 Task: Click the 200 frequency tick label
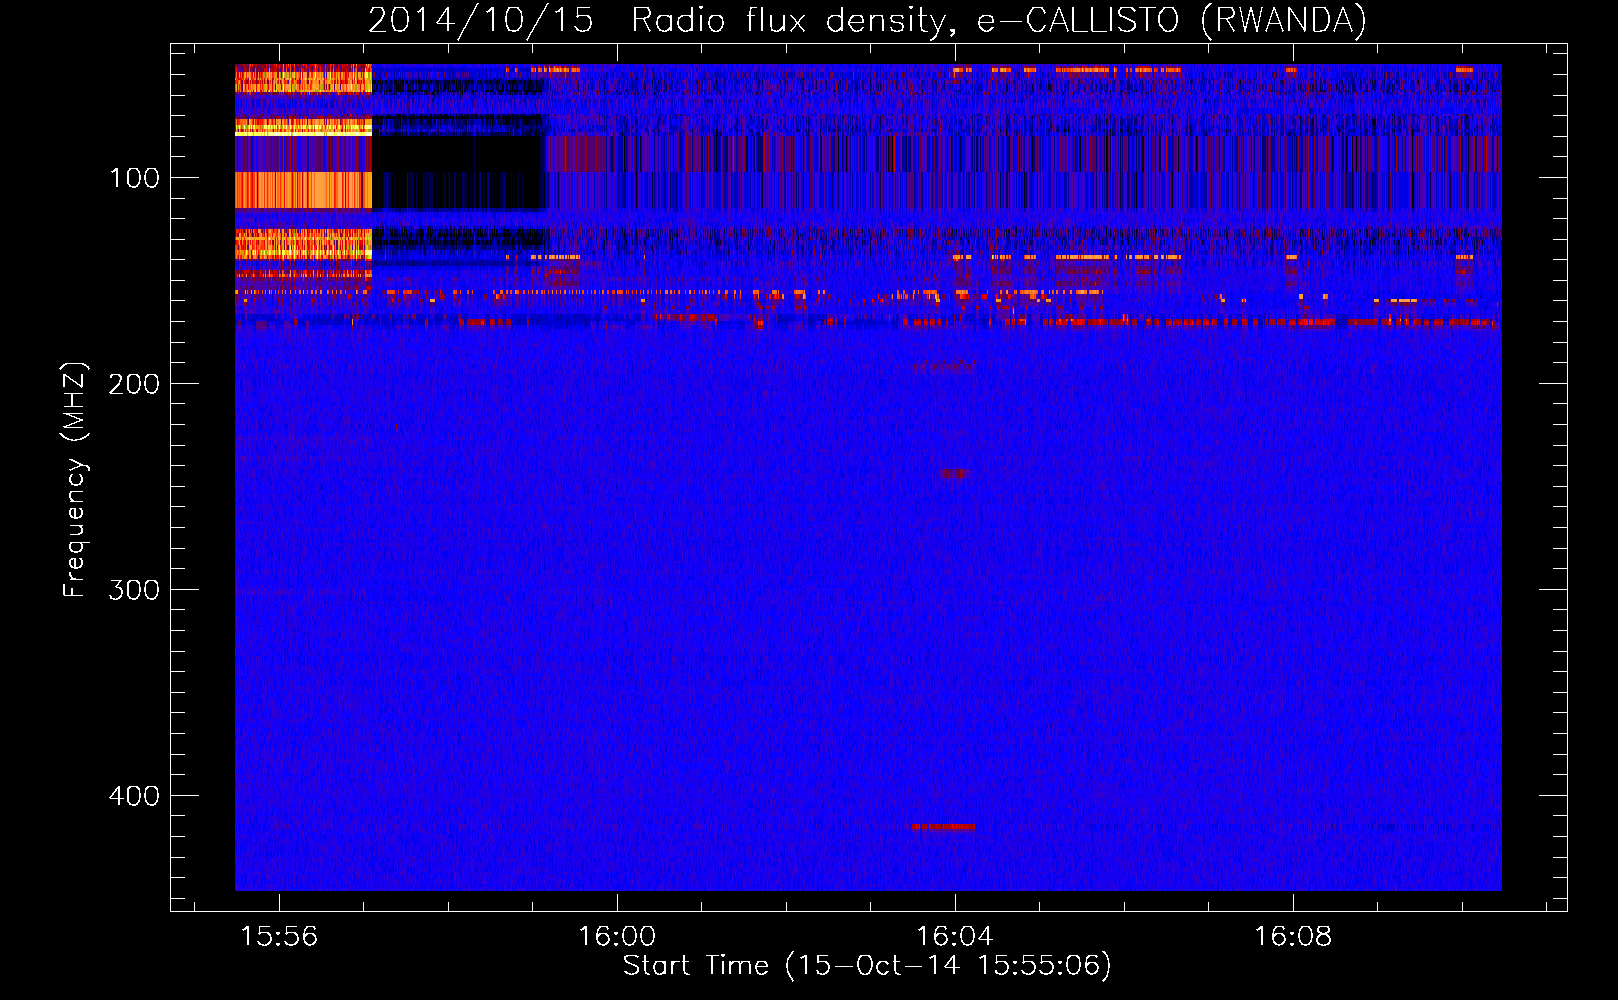point(134,384)
